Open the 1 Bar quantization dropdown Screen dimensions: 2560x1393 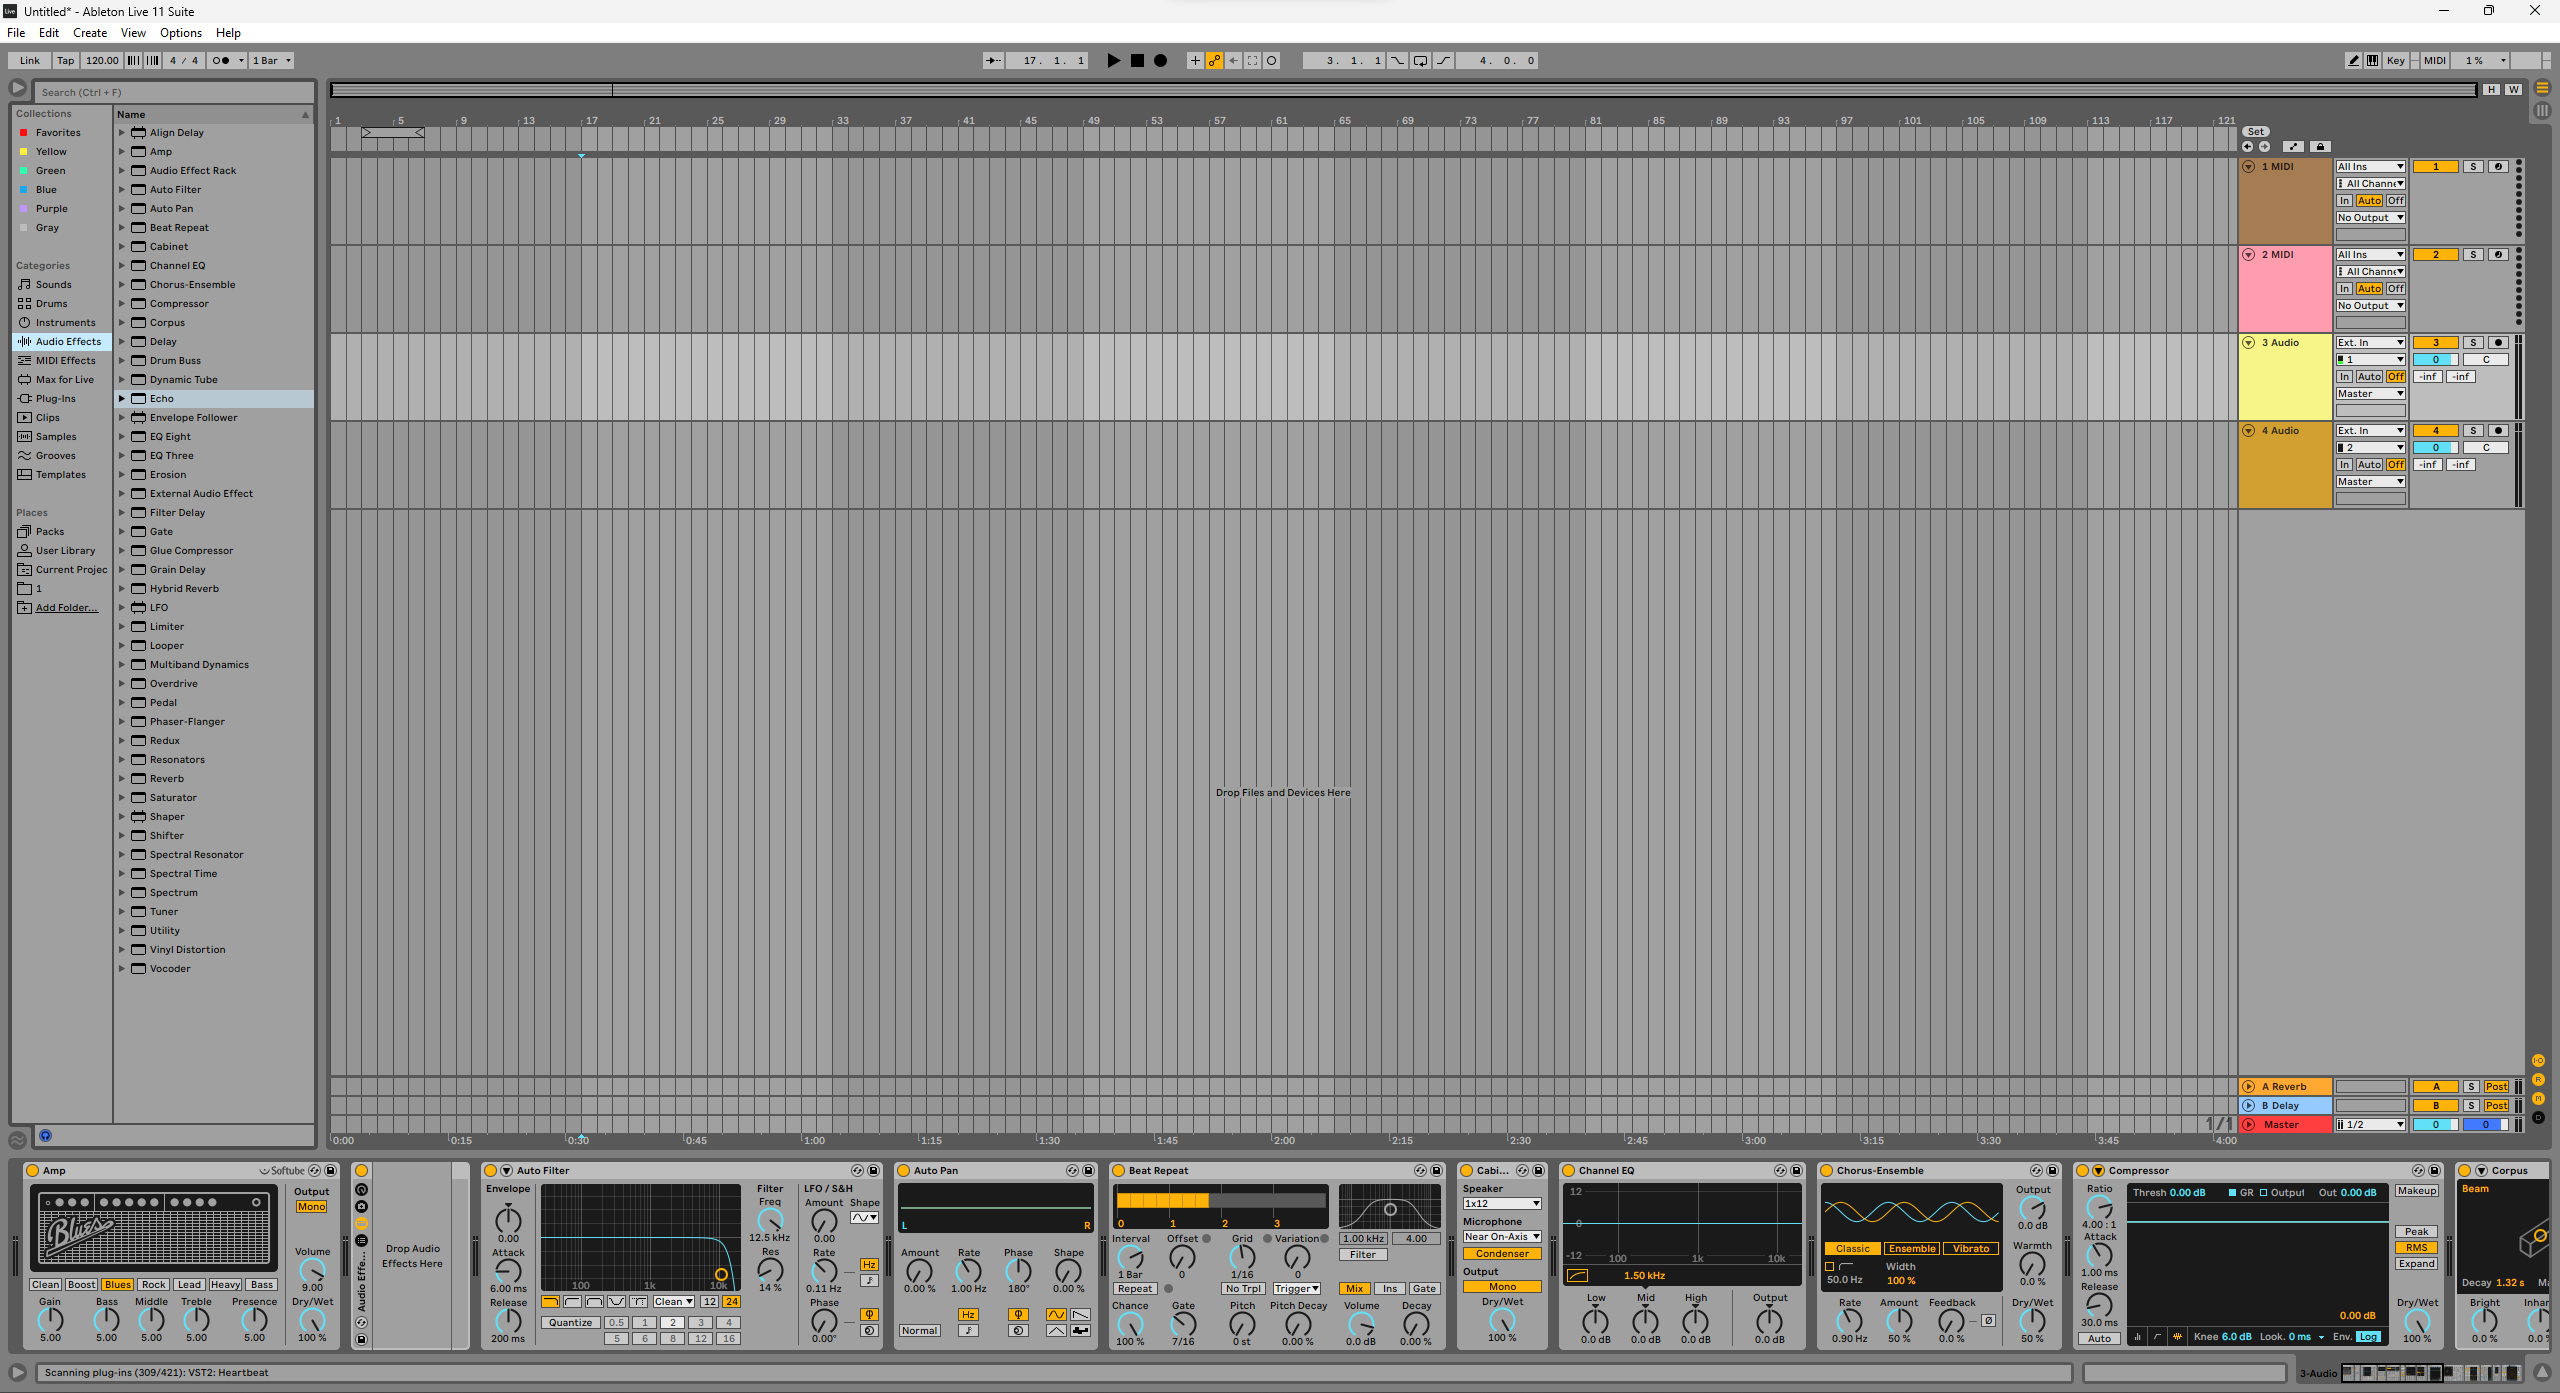click(272, 60)
